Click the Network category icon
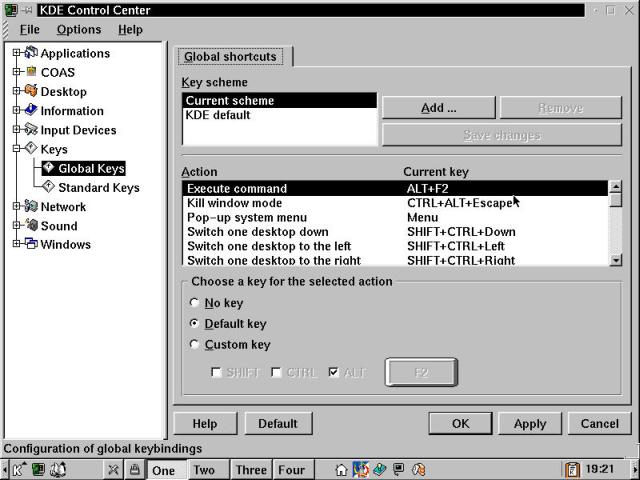 click(31, 207)
